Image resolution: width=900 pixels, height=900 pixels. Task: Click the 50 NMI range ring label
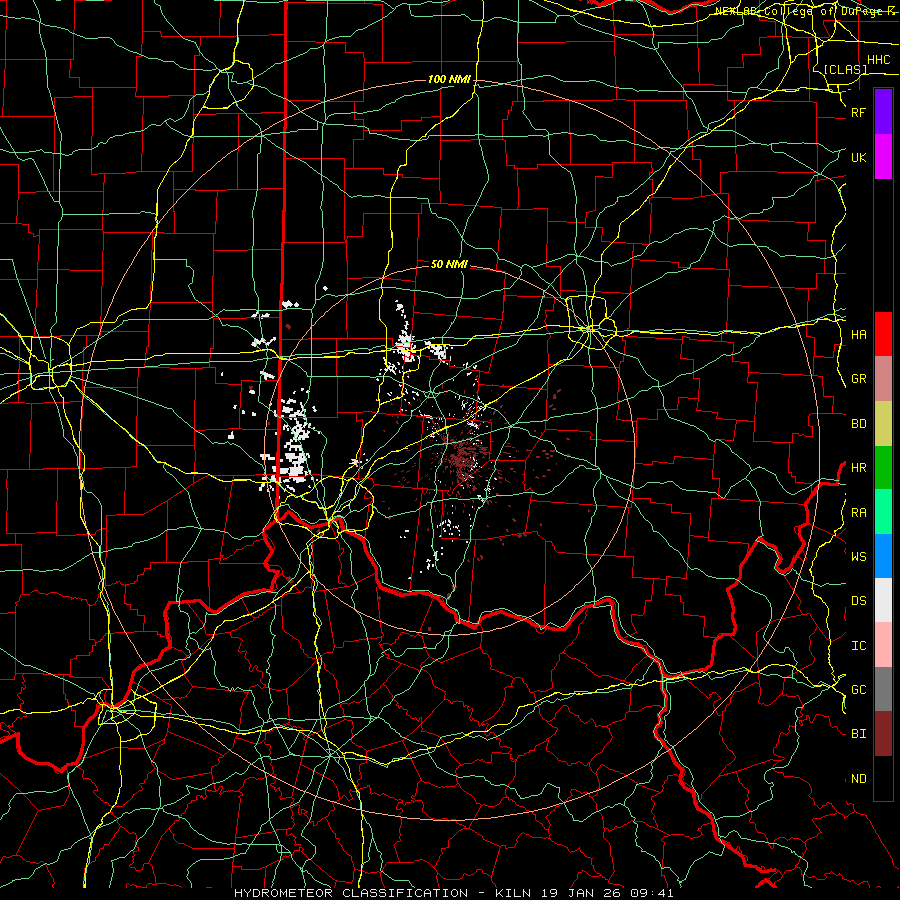coord(449,265)
